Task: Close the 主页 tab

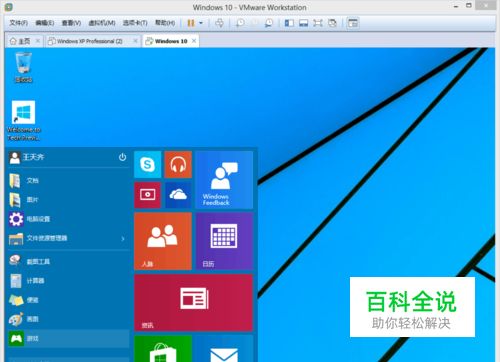Action: 38,41
